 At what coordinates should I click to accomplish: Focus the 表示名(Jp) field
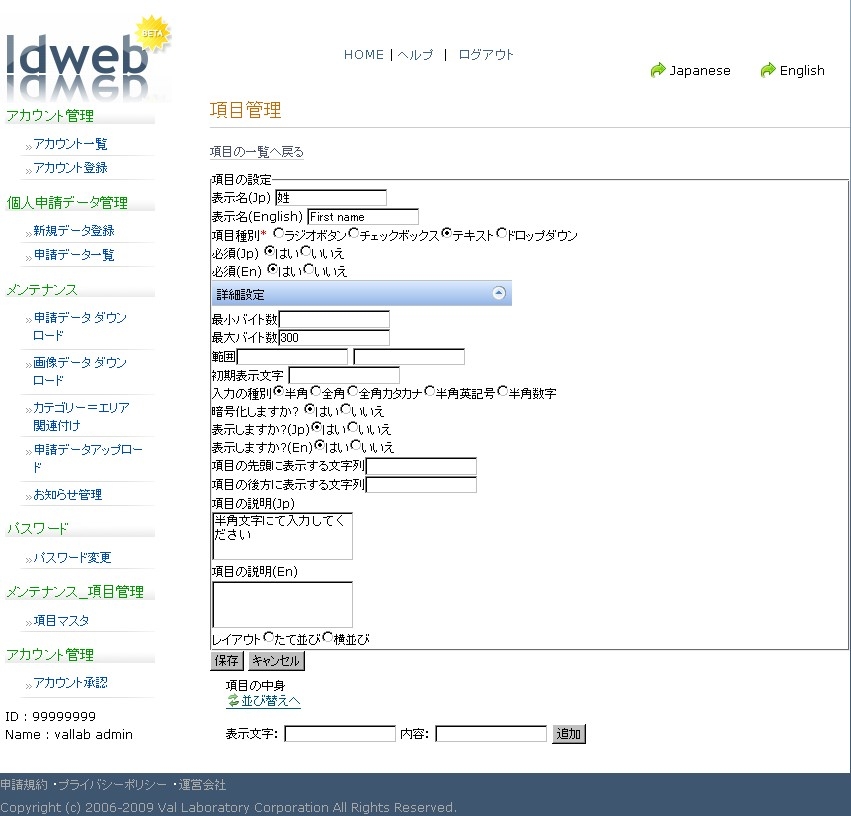point(331,197)
